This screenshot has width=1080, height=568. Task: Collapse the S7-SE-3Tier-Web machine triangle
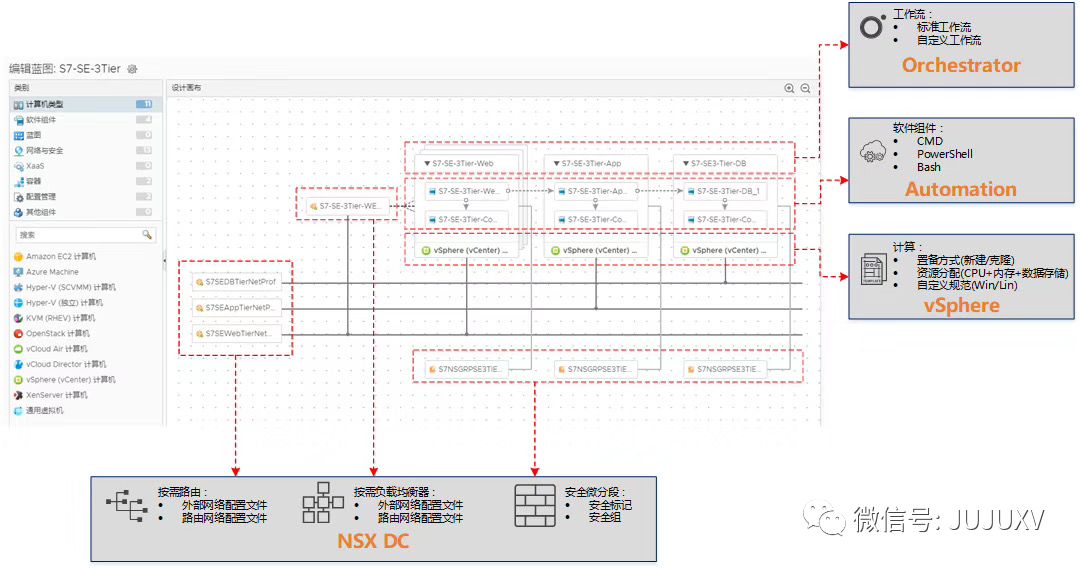427,164
